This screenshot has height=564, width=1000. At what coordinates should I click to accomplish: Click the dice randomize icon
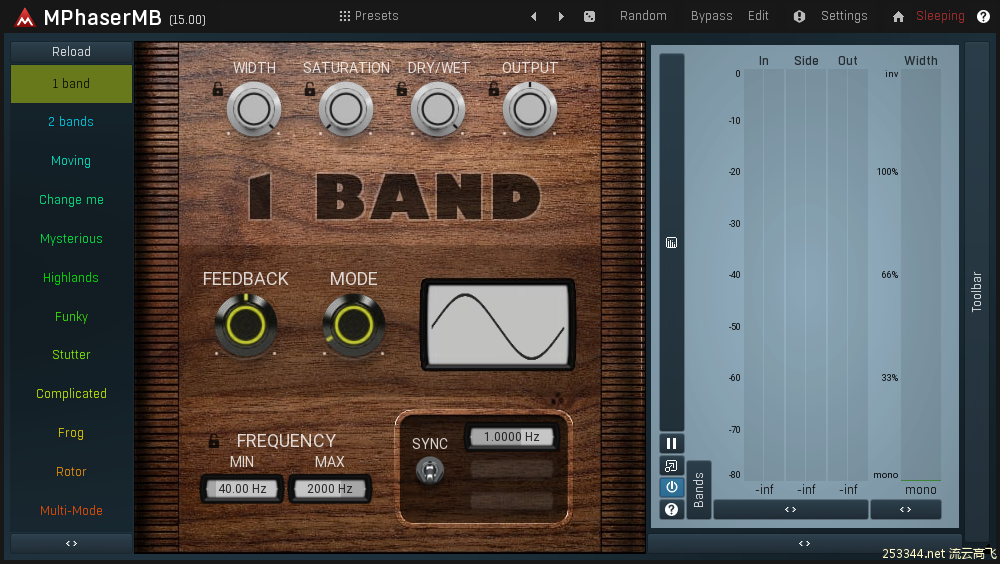tap(589, 17)
